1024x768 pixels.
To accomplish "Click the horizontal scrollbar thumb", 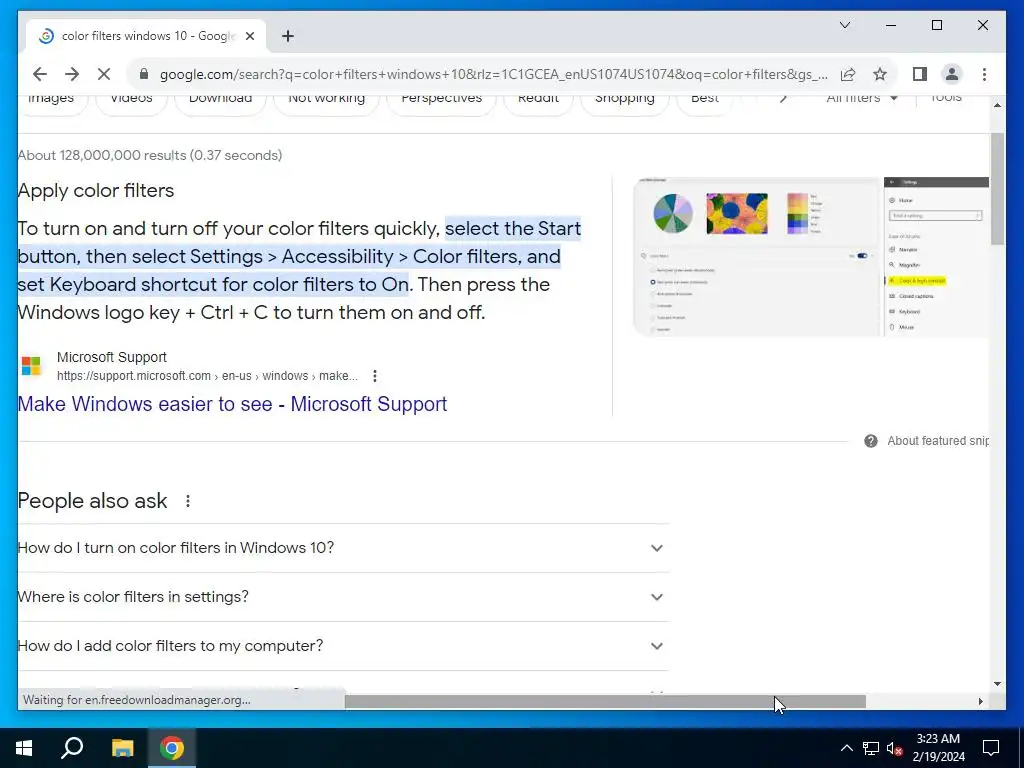I will point(605,701).
